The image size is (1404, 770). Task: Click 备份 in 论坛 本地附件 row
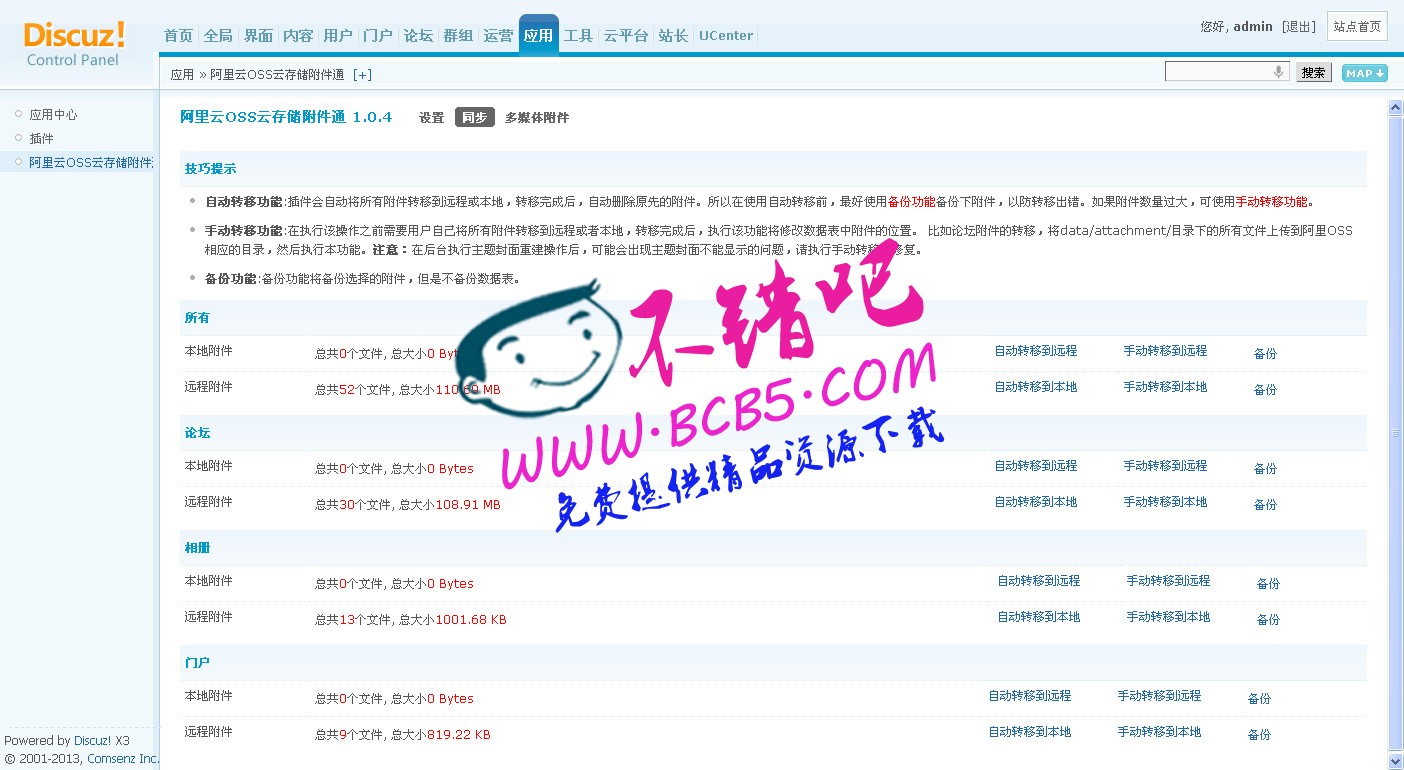[1265, 469]
